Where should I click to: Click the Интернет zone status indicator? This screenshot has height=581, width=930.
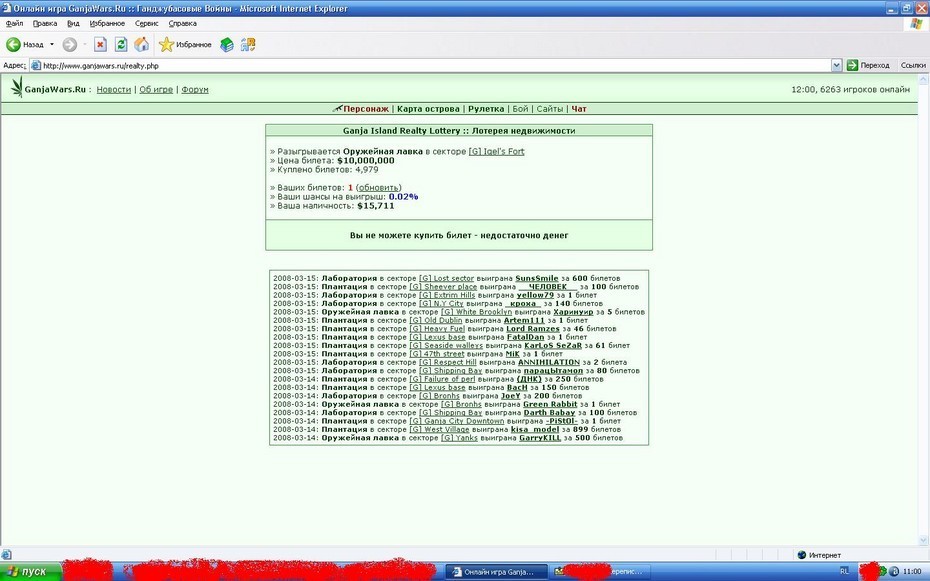pos(819,555)
